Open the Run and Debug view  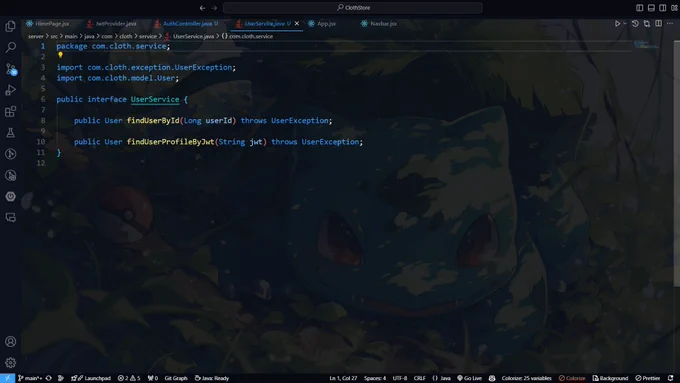pyautogui.click(x=10, y=90)
